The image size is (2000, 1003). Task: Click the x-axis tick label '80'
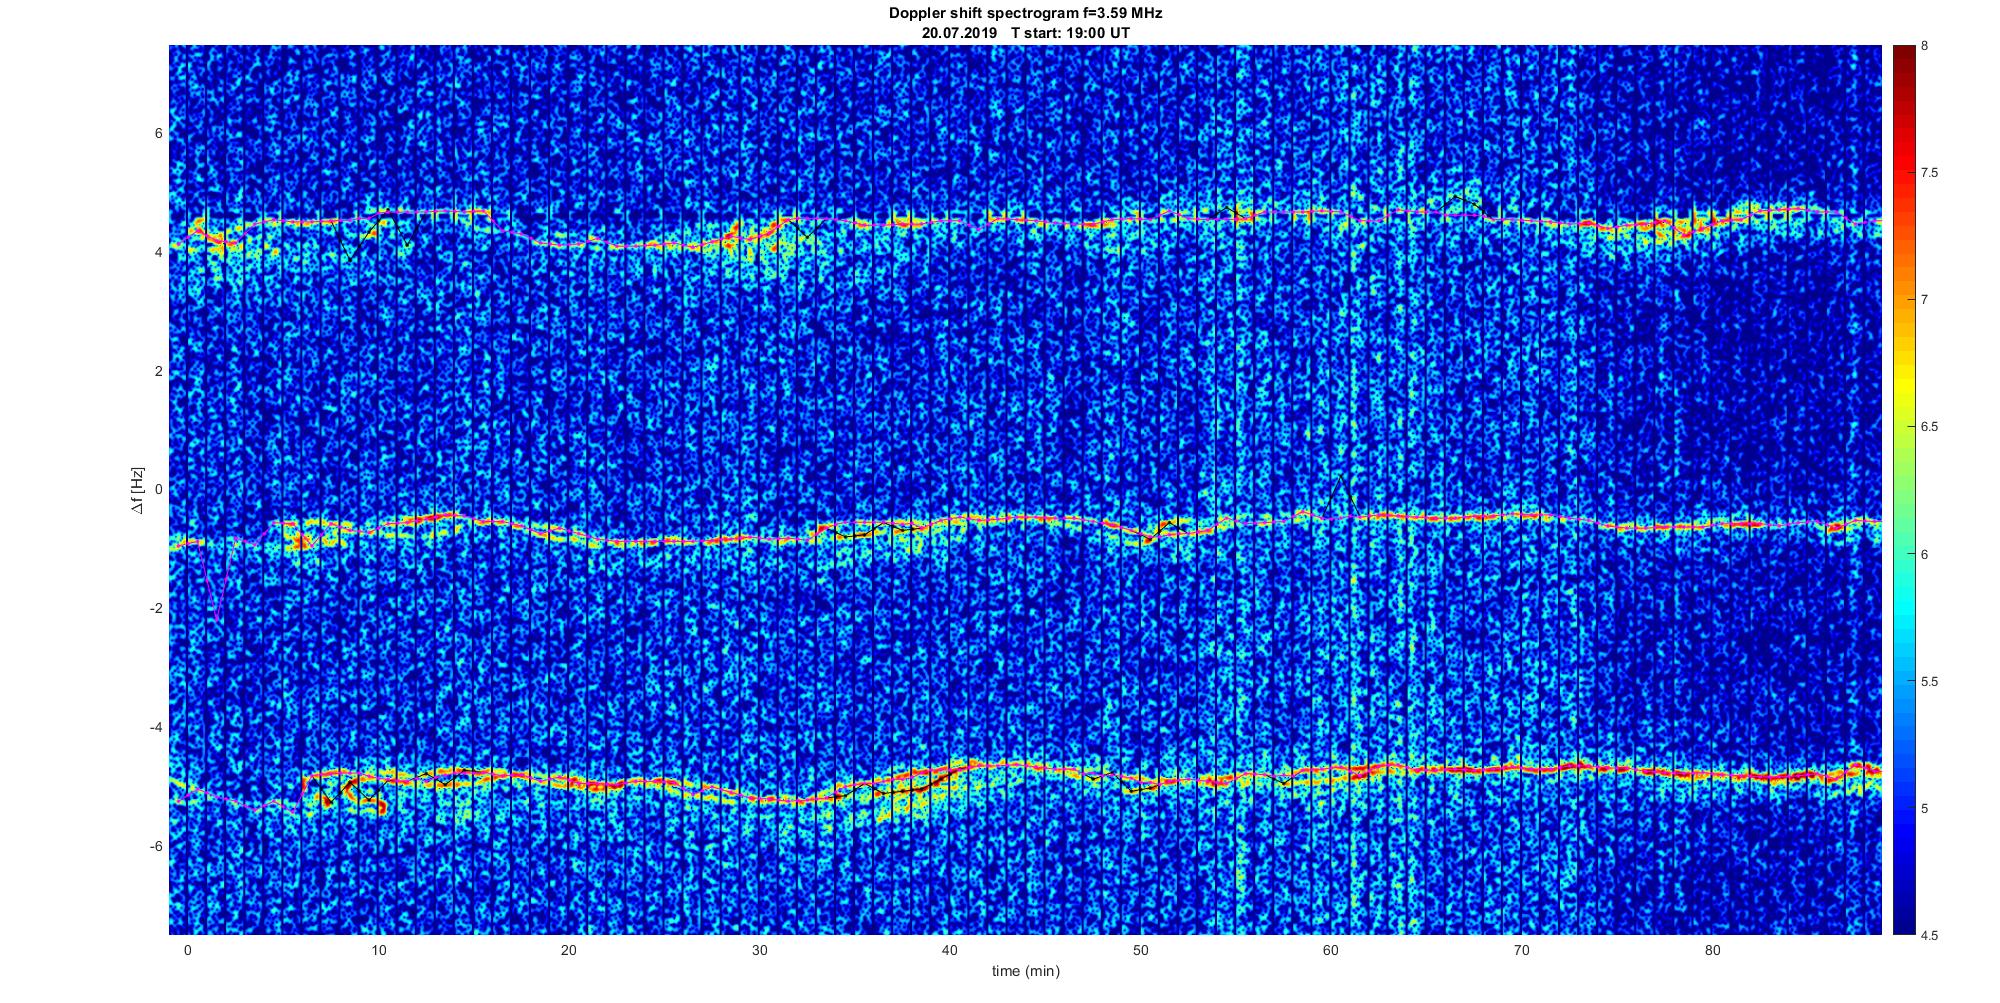pyautogui.click(x=1713, y=950)
